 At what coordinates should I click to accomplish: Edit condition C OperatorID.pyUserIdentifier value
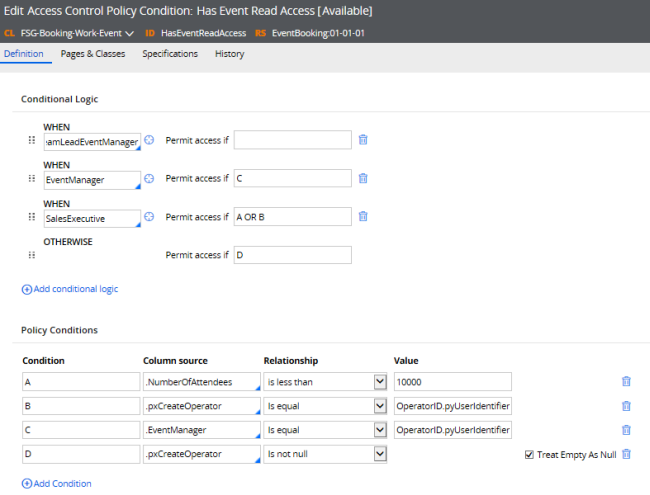coord(453,430)
